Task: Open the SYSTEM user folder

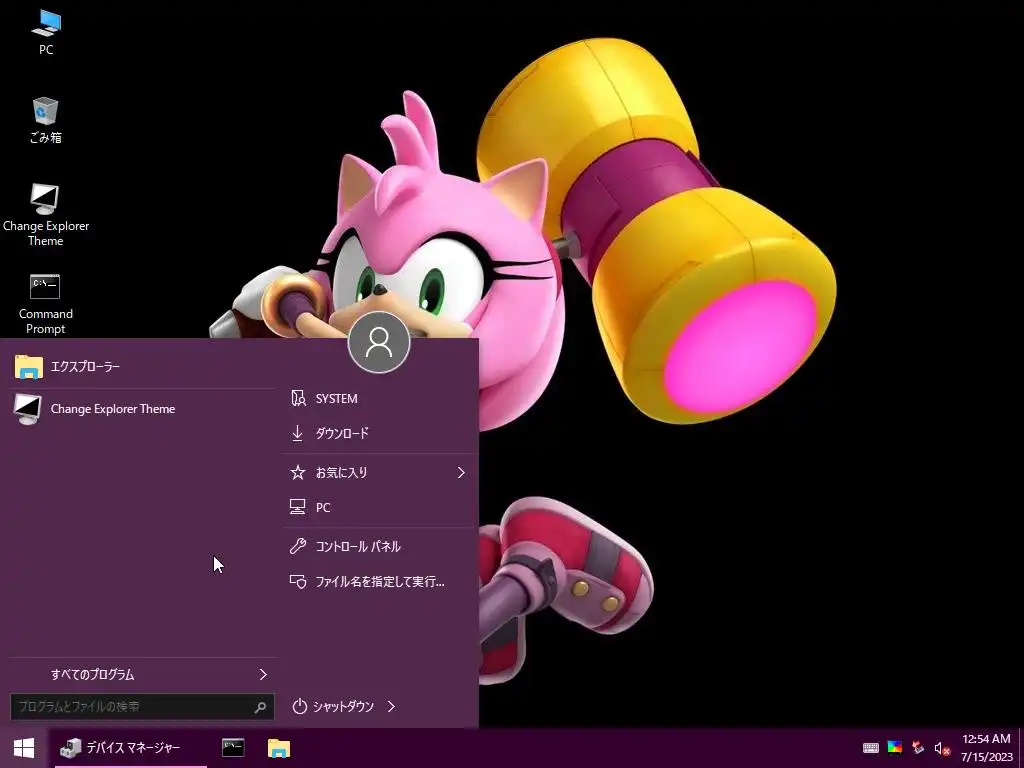Action: tap(378, 398)
